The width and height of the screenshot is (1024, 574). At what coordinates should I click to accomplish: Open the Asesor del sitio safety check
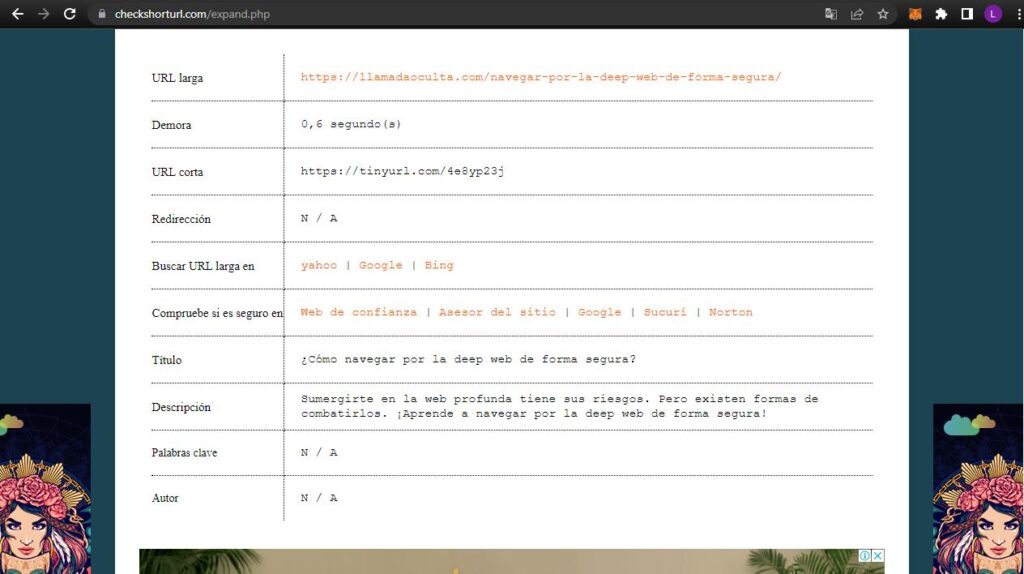click(497, 312)
